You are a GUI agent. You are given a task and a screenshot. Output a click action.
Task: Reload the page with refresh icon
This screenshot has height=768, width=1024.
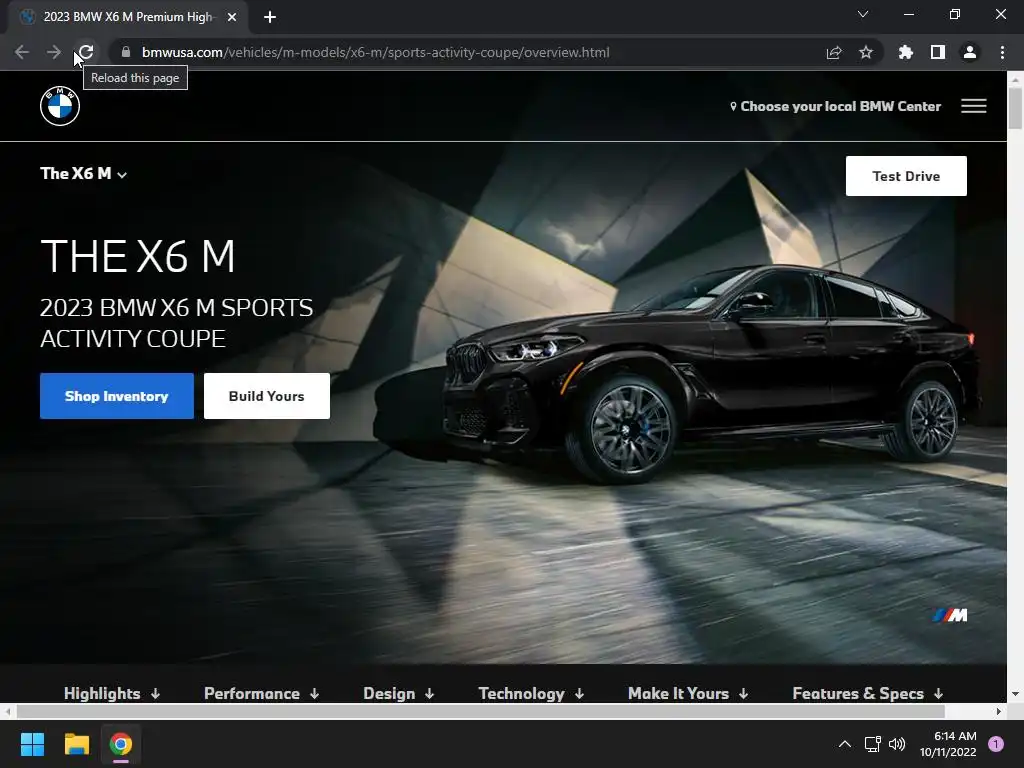(x=86, y=52)
